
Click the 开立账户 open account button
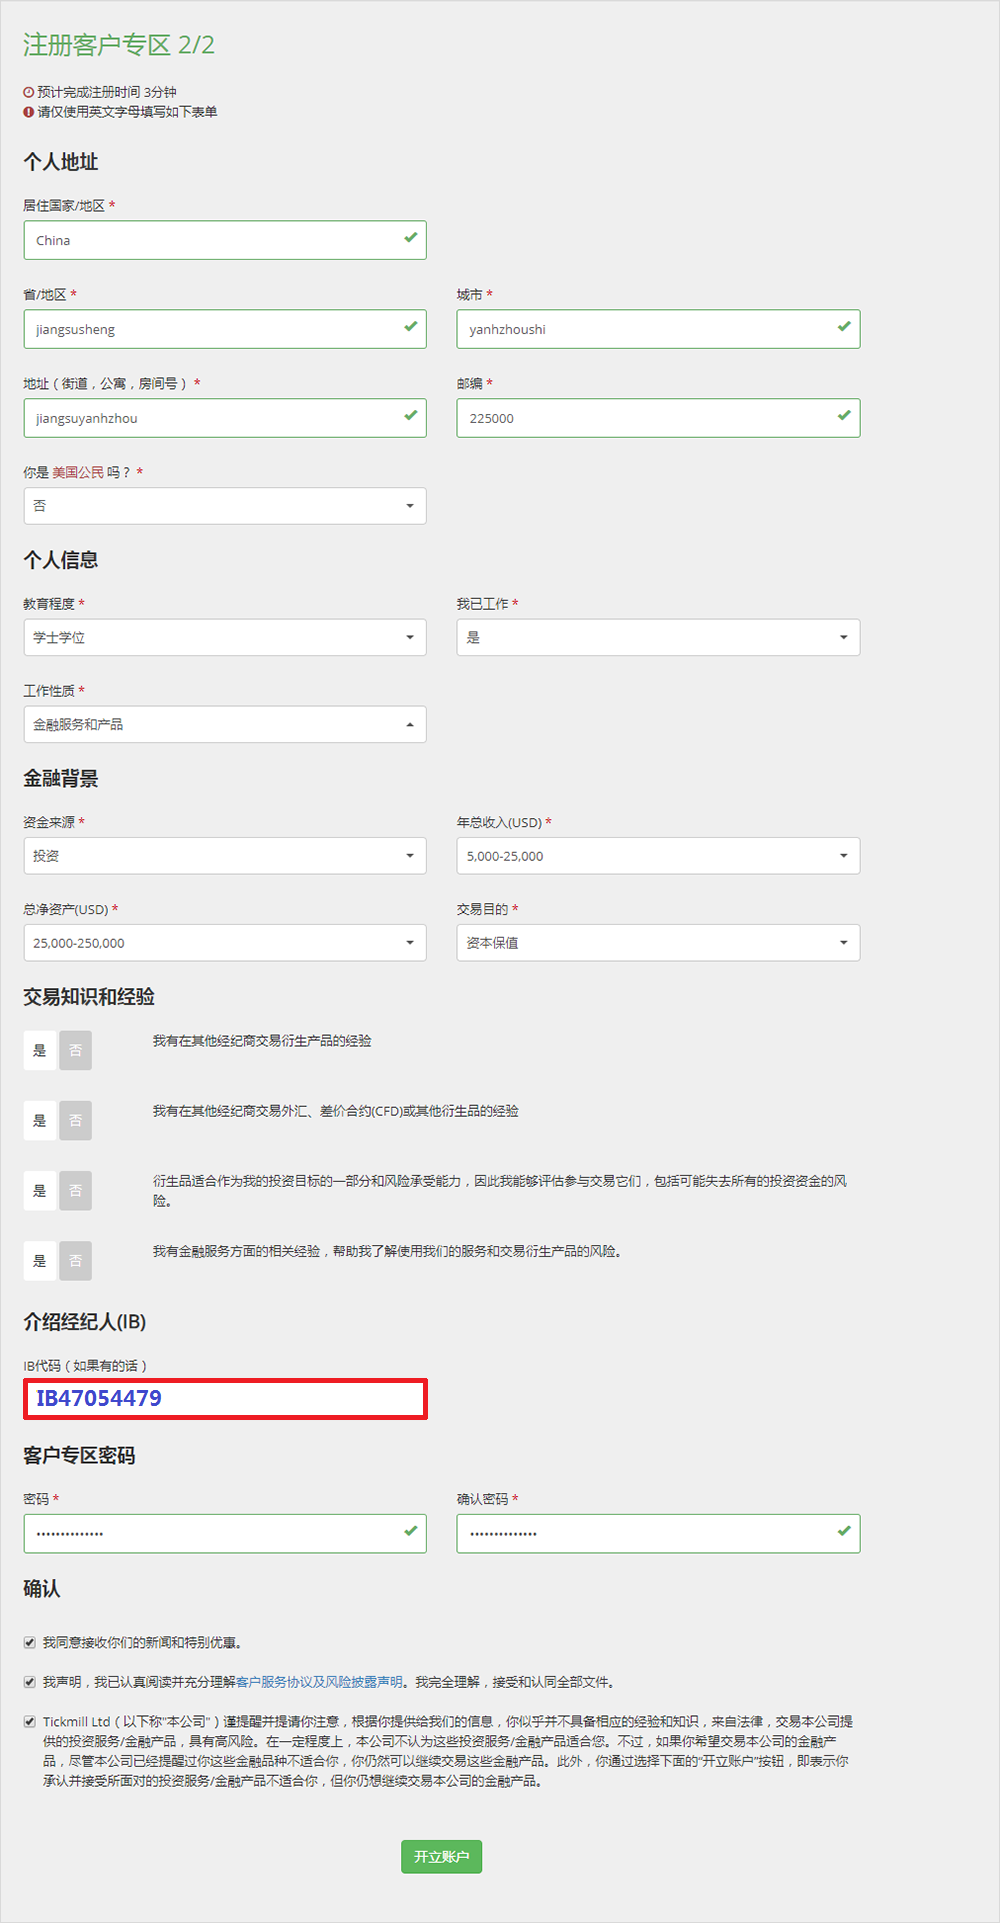click(x=441, y=1857)
